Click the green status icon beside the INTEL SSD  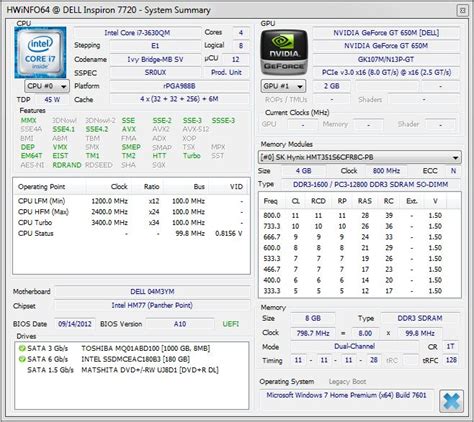pos(22,359)
